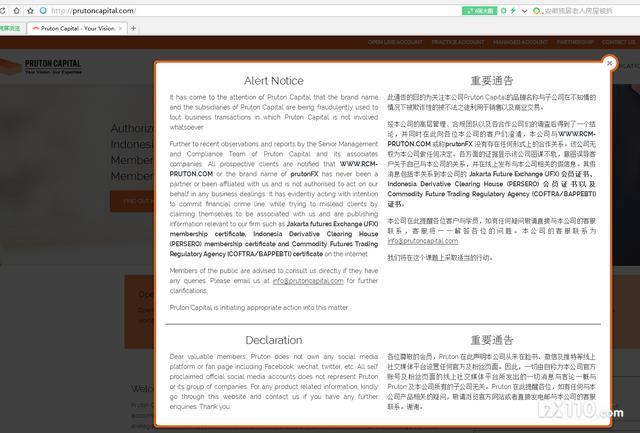Close the Pruton Capital browser tab
Viewport: 640px width, 433px height.
120,28
